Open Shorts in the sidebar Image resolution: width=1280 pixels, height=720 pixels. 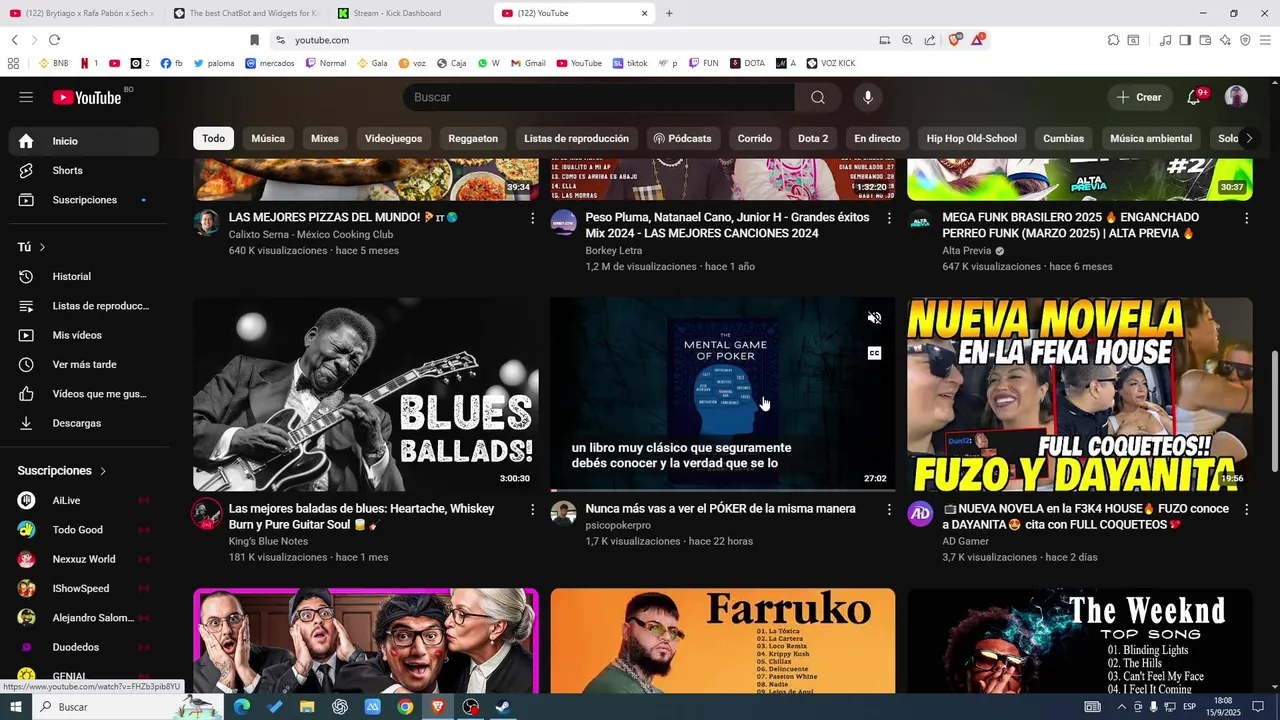pos(84,171)
